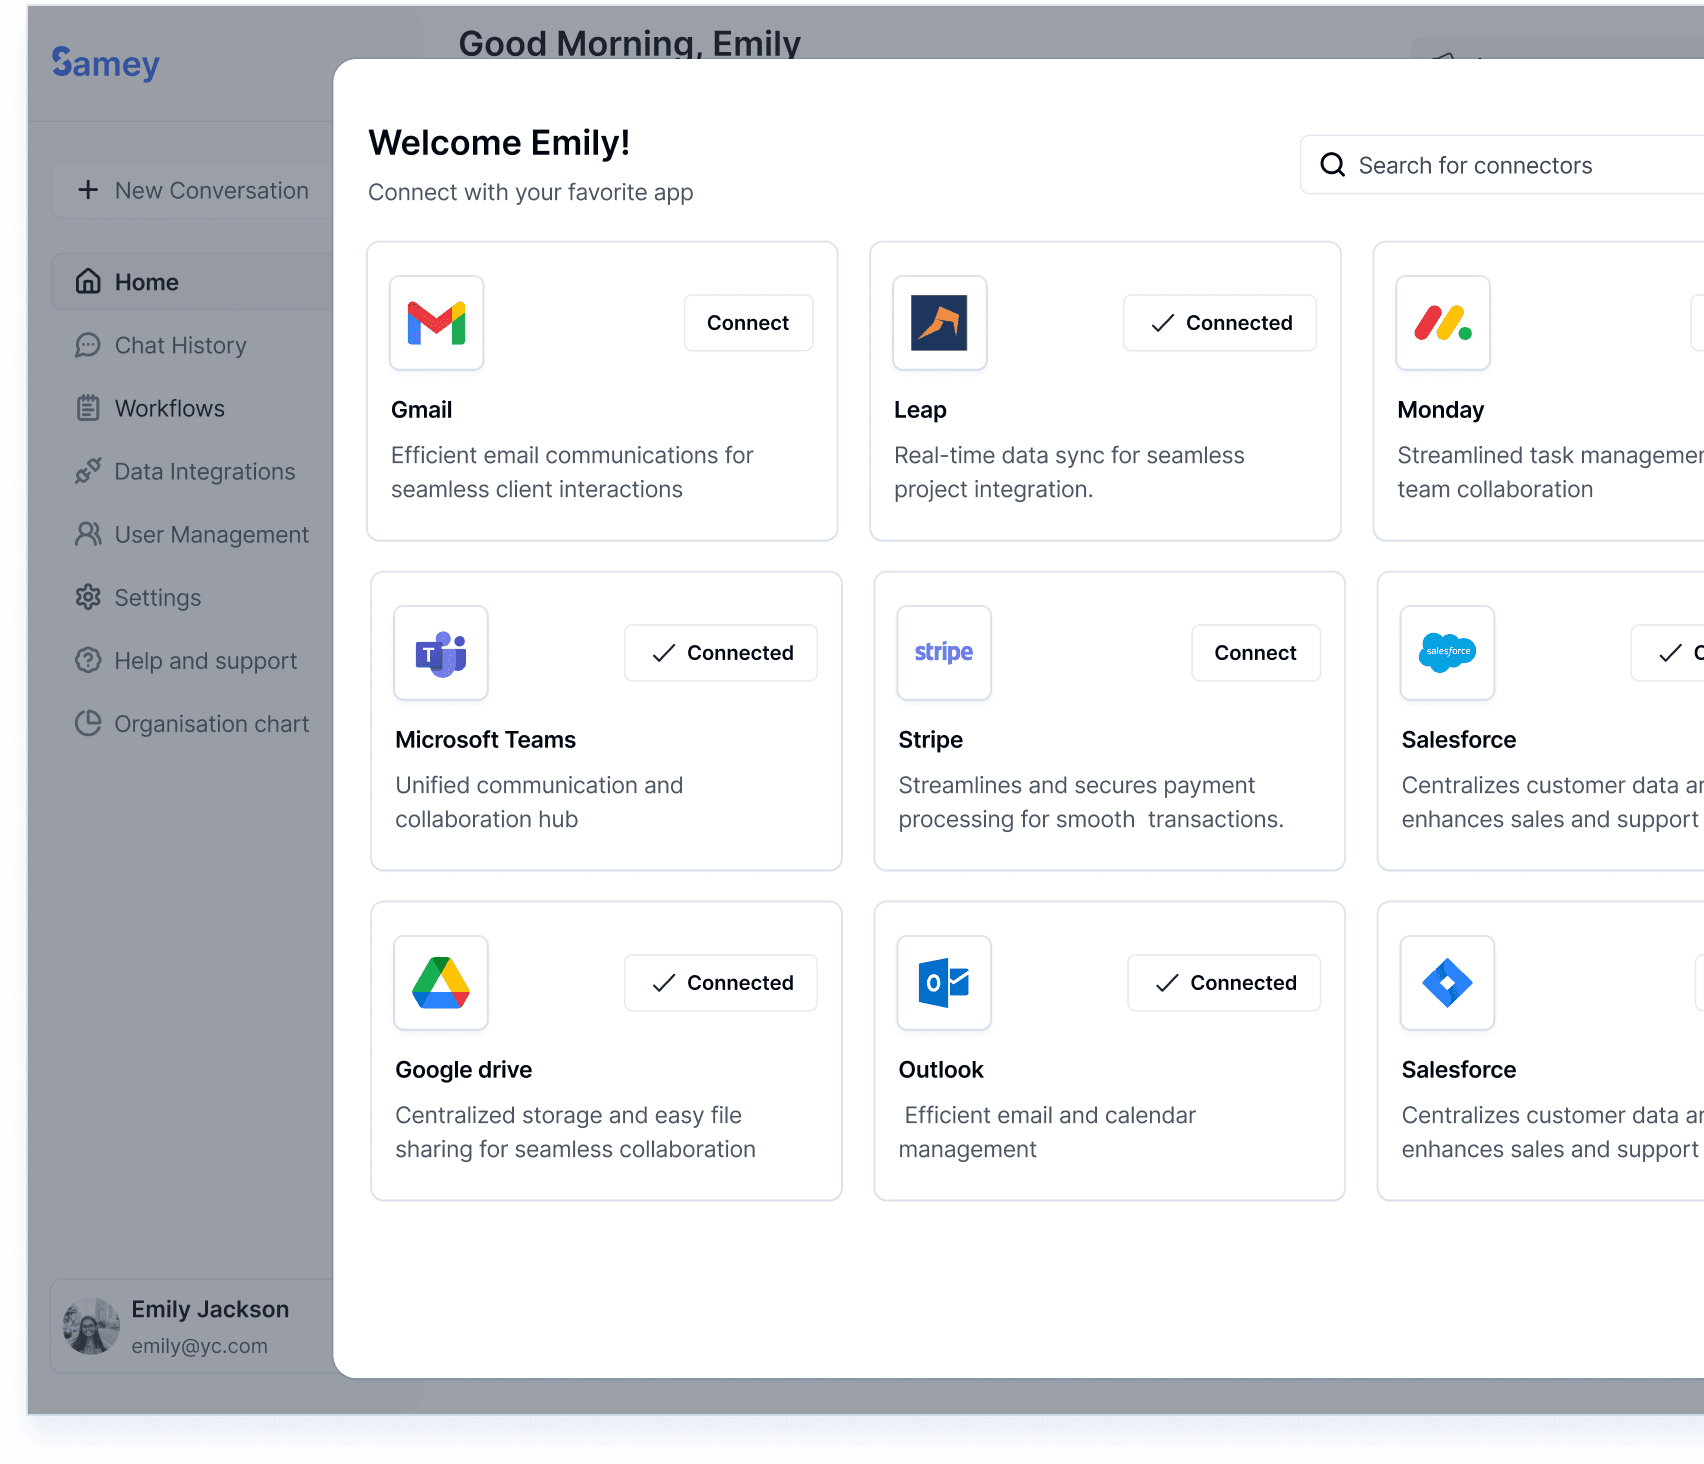Click 'Real-time data sync' Leap description
Screen dimensions: 1704x1464
[x=1069, y=472]
